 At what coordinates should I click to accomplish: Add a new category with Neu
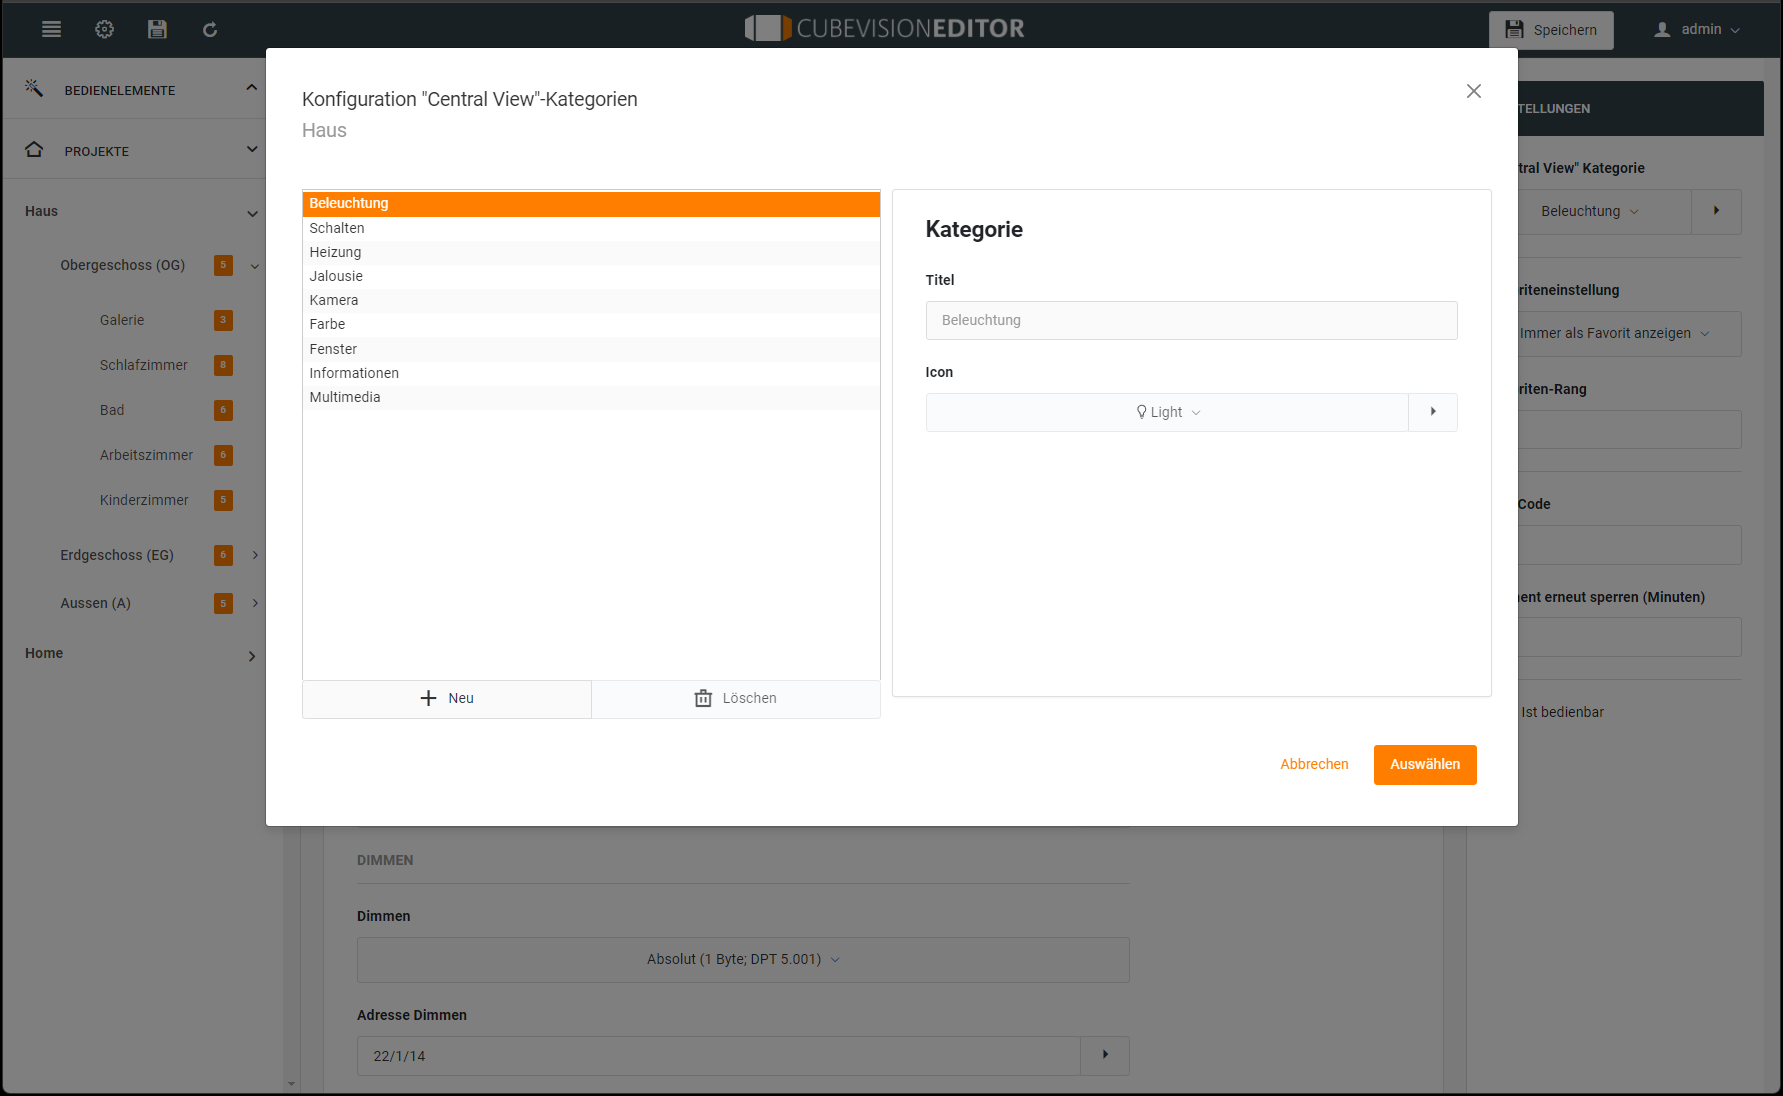pos(447,698)
